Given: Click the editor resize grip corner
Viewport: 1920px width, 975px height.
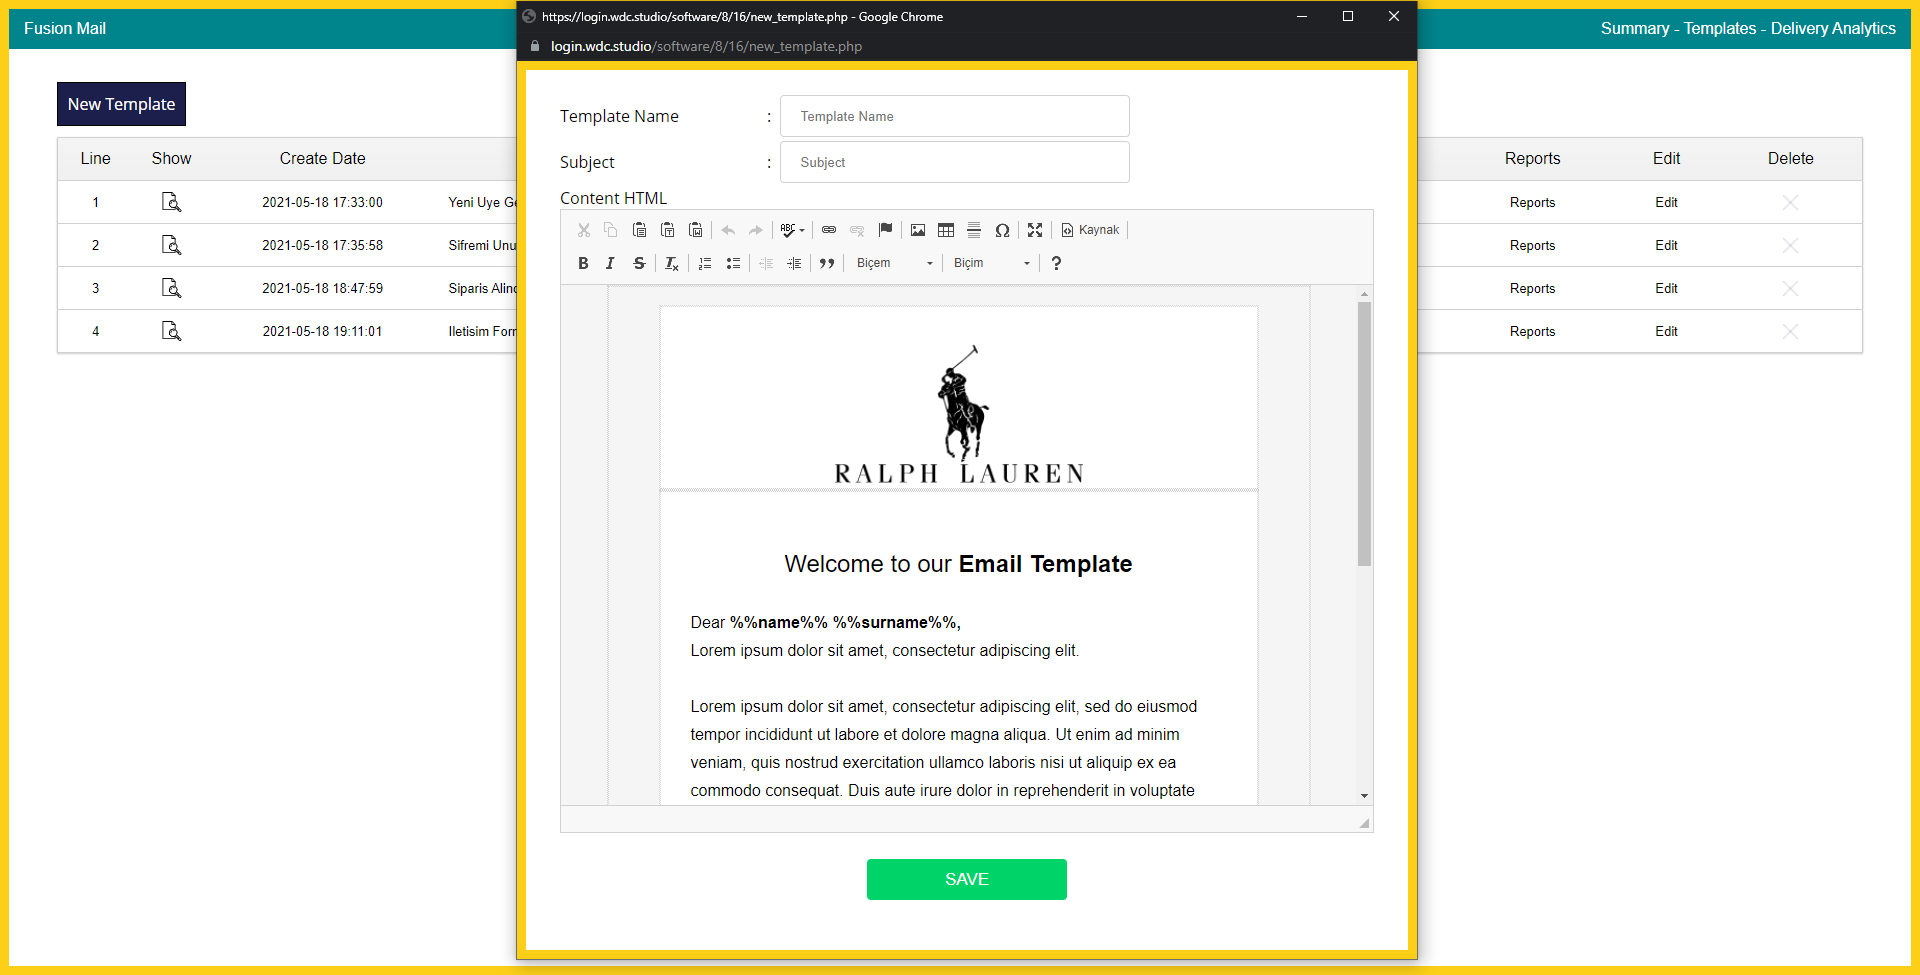Looking at the screenshot, I should point(1364,823).
